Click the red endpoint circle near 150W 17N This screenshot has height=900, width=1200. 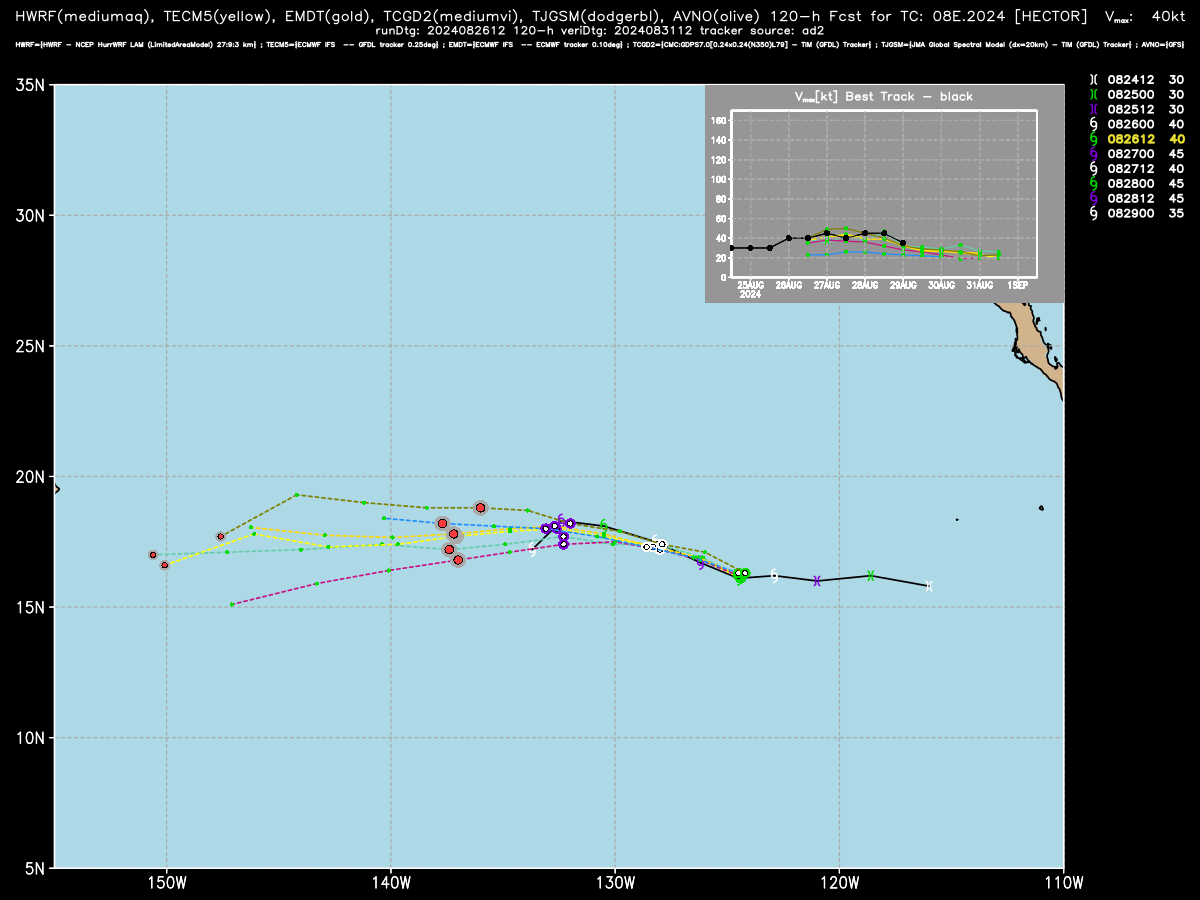tap(153, 554)
